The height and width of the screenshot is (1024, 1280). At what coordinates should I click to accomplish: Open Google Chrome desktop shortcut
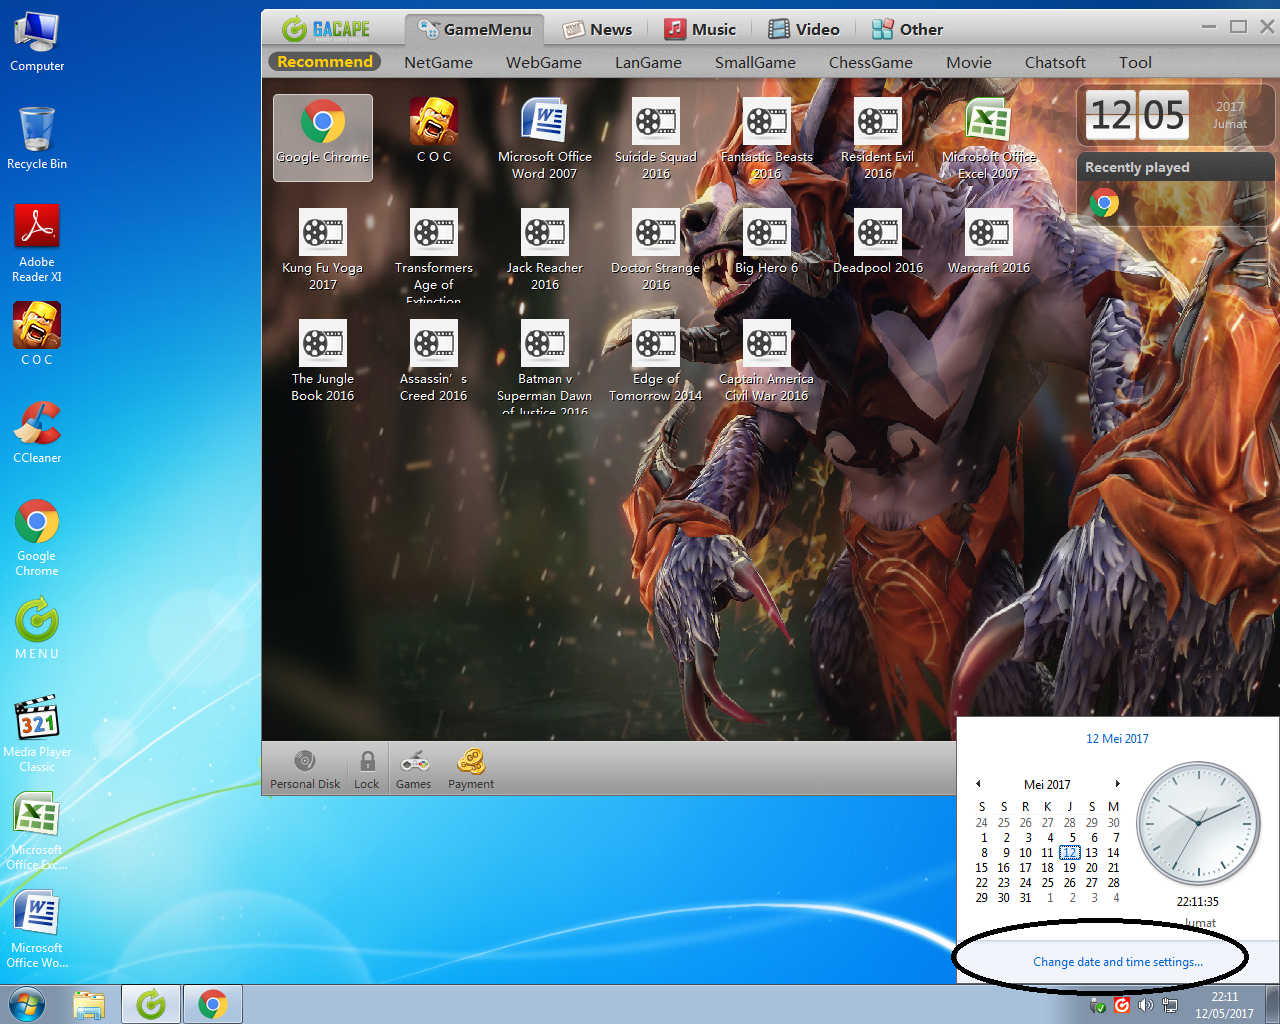click(x=37, y=538)
